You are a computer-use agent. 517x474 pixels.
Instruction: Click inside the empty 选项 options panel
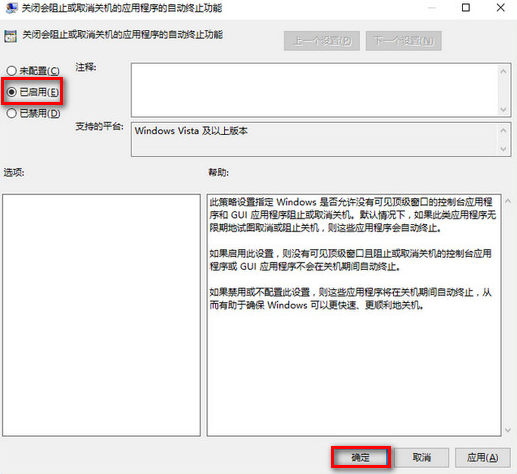(x=101, y=315)
